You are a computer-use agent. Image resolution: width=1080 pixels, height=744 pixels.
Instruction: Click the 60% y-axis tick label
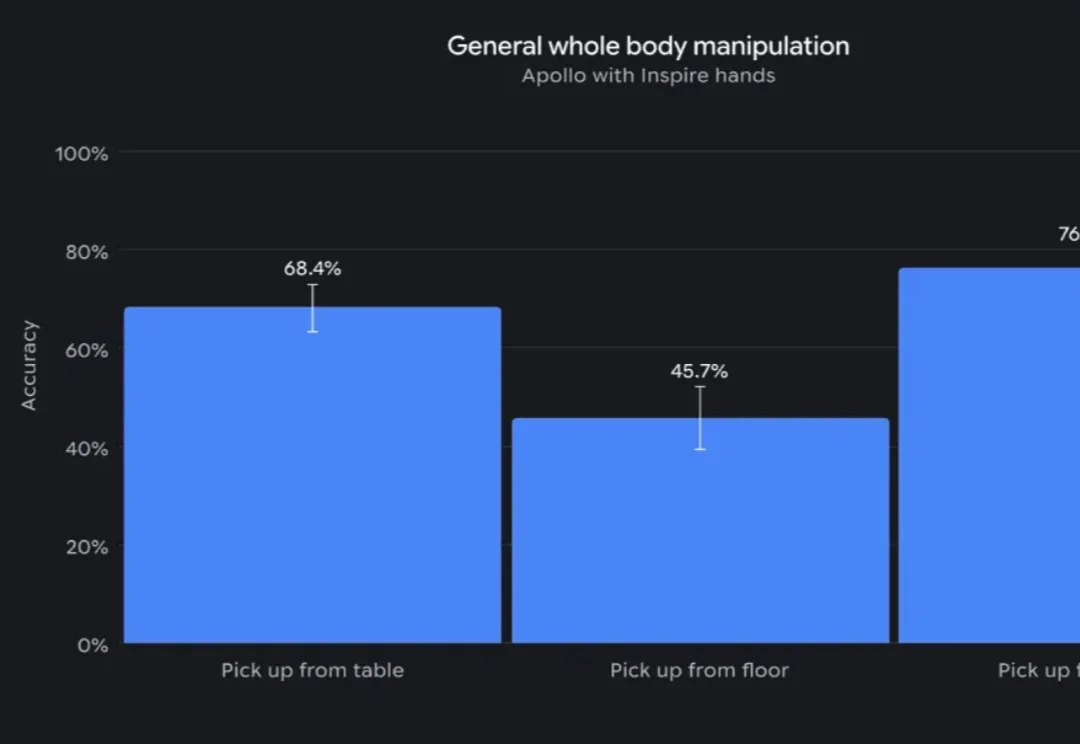87,351
